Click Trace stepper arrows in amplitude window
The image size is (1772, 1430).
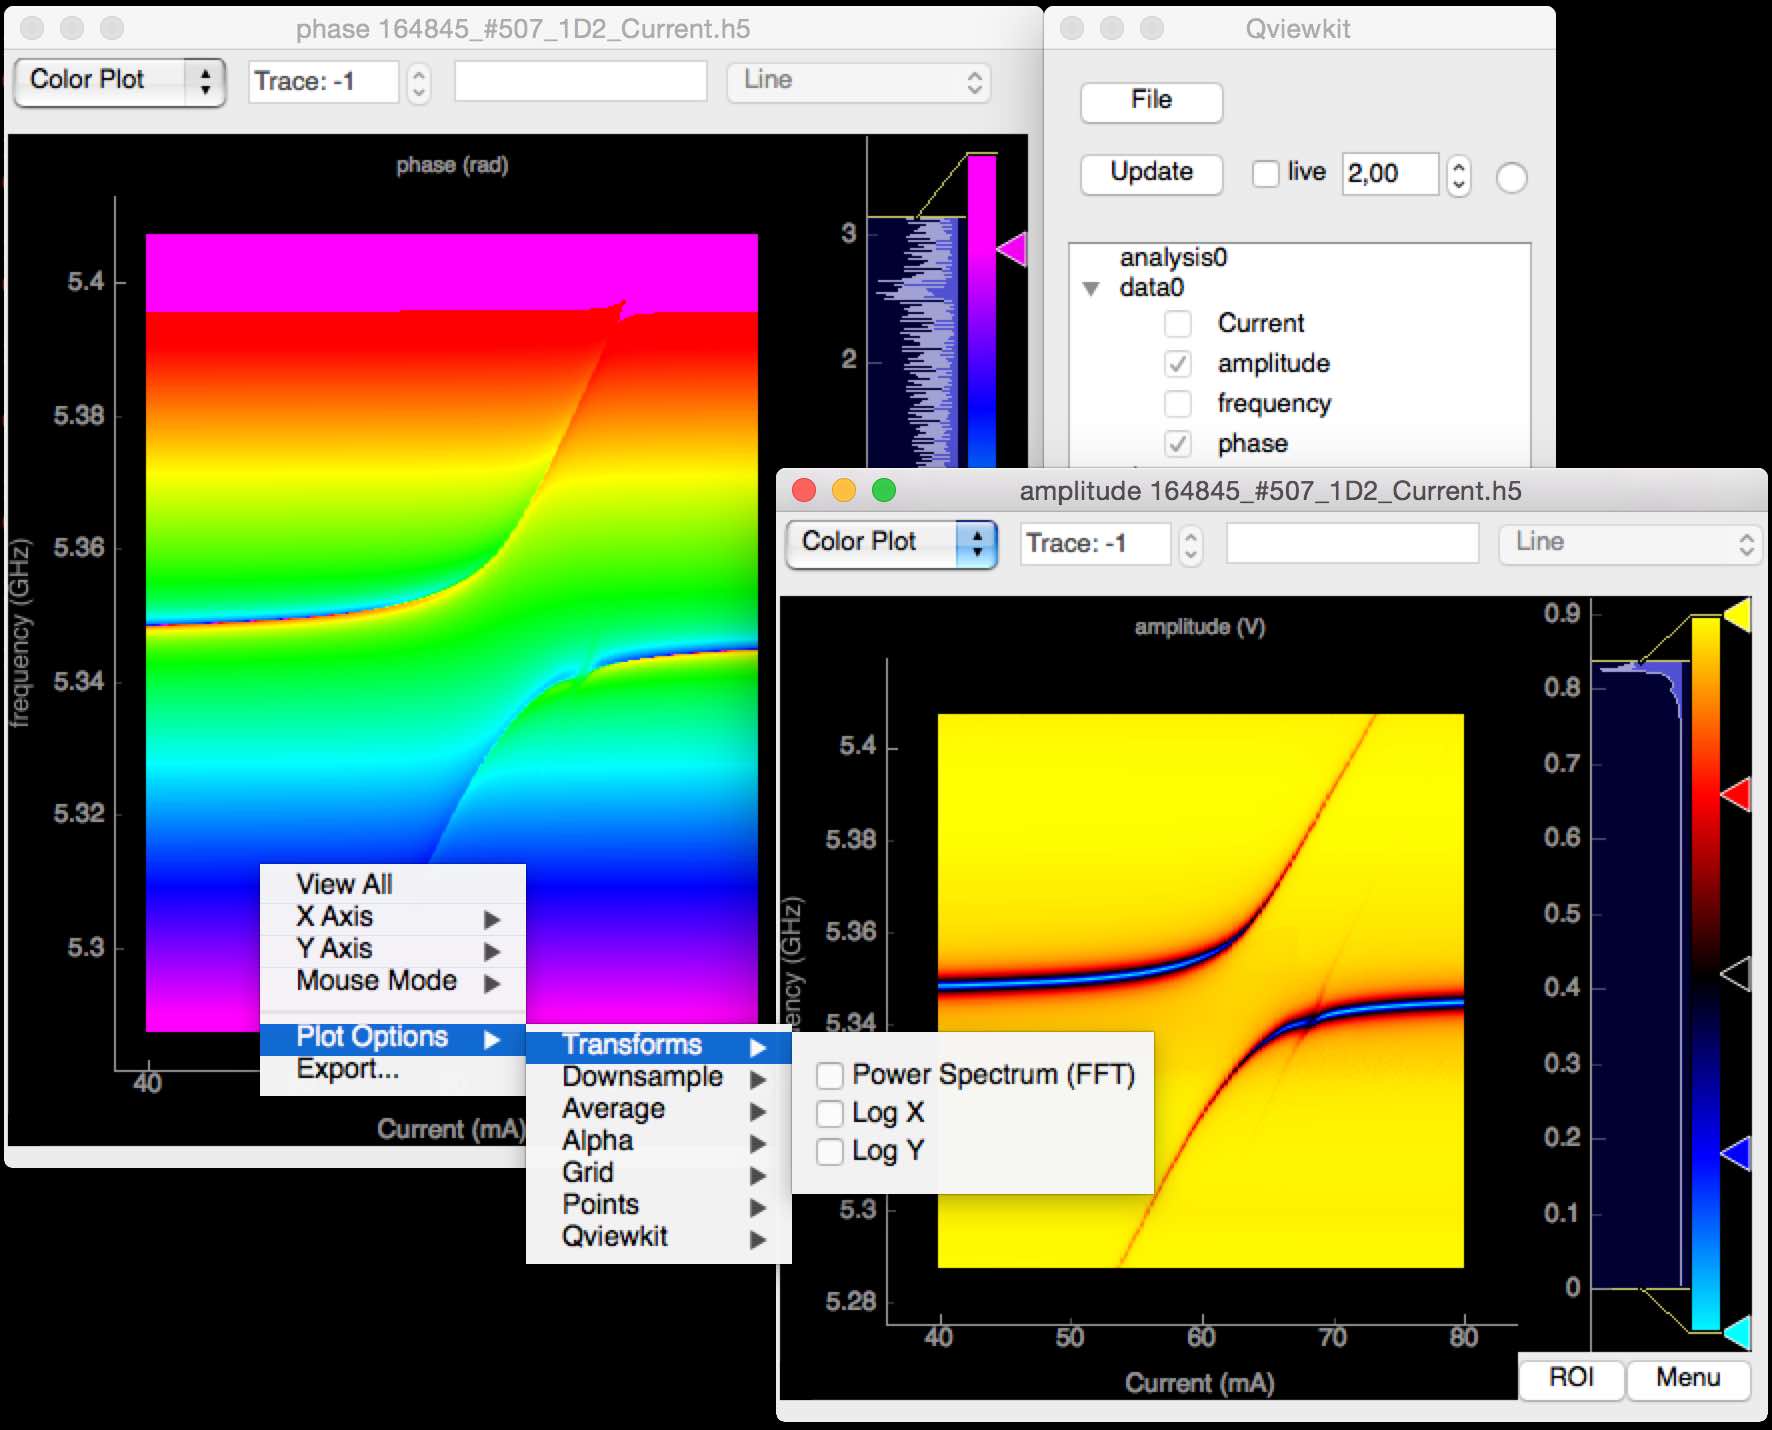(x=1190, y=544)
